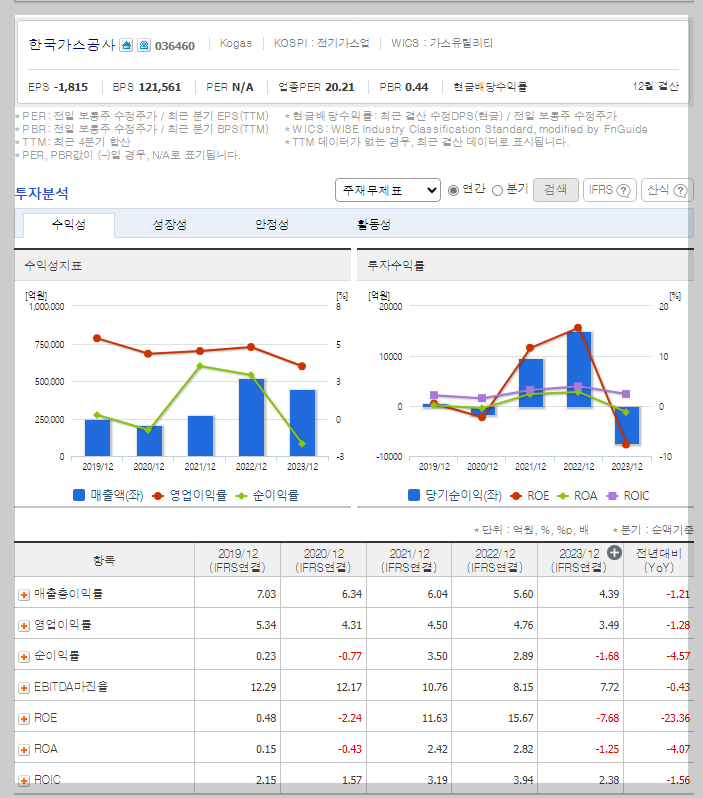
Task: Click the 전년대비 (YoY) column header
Action: 659,560
